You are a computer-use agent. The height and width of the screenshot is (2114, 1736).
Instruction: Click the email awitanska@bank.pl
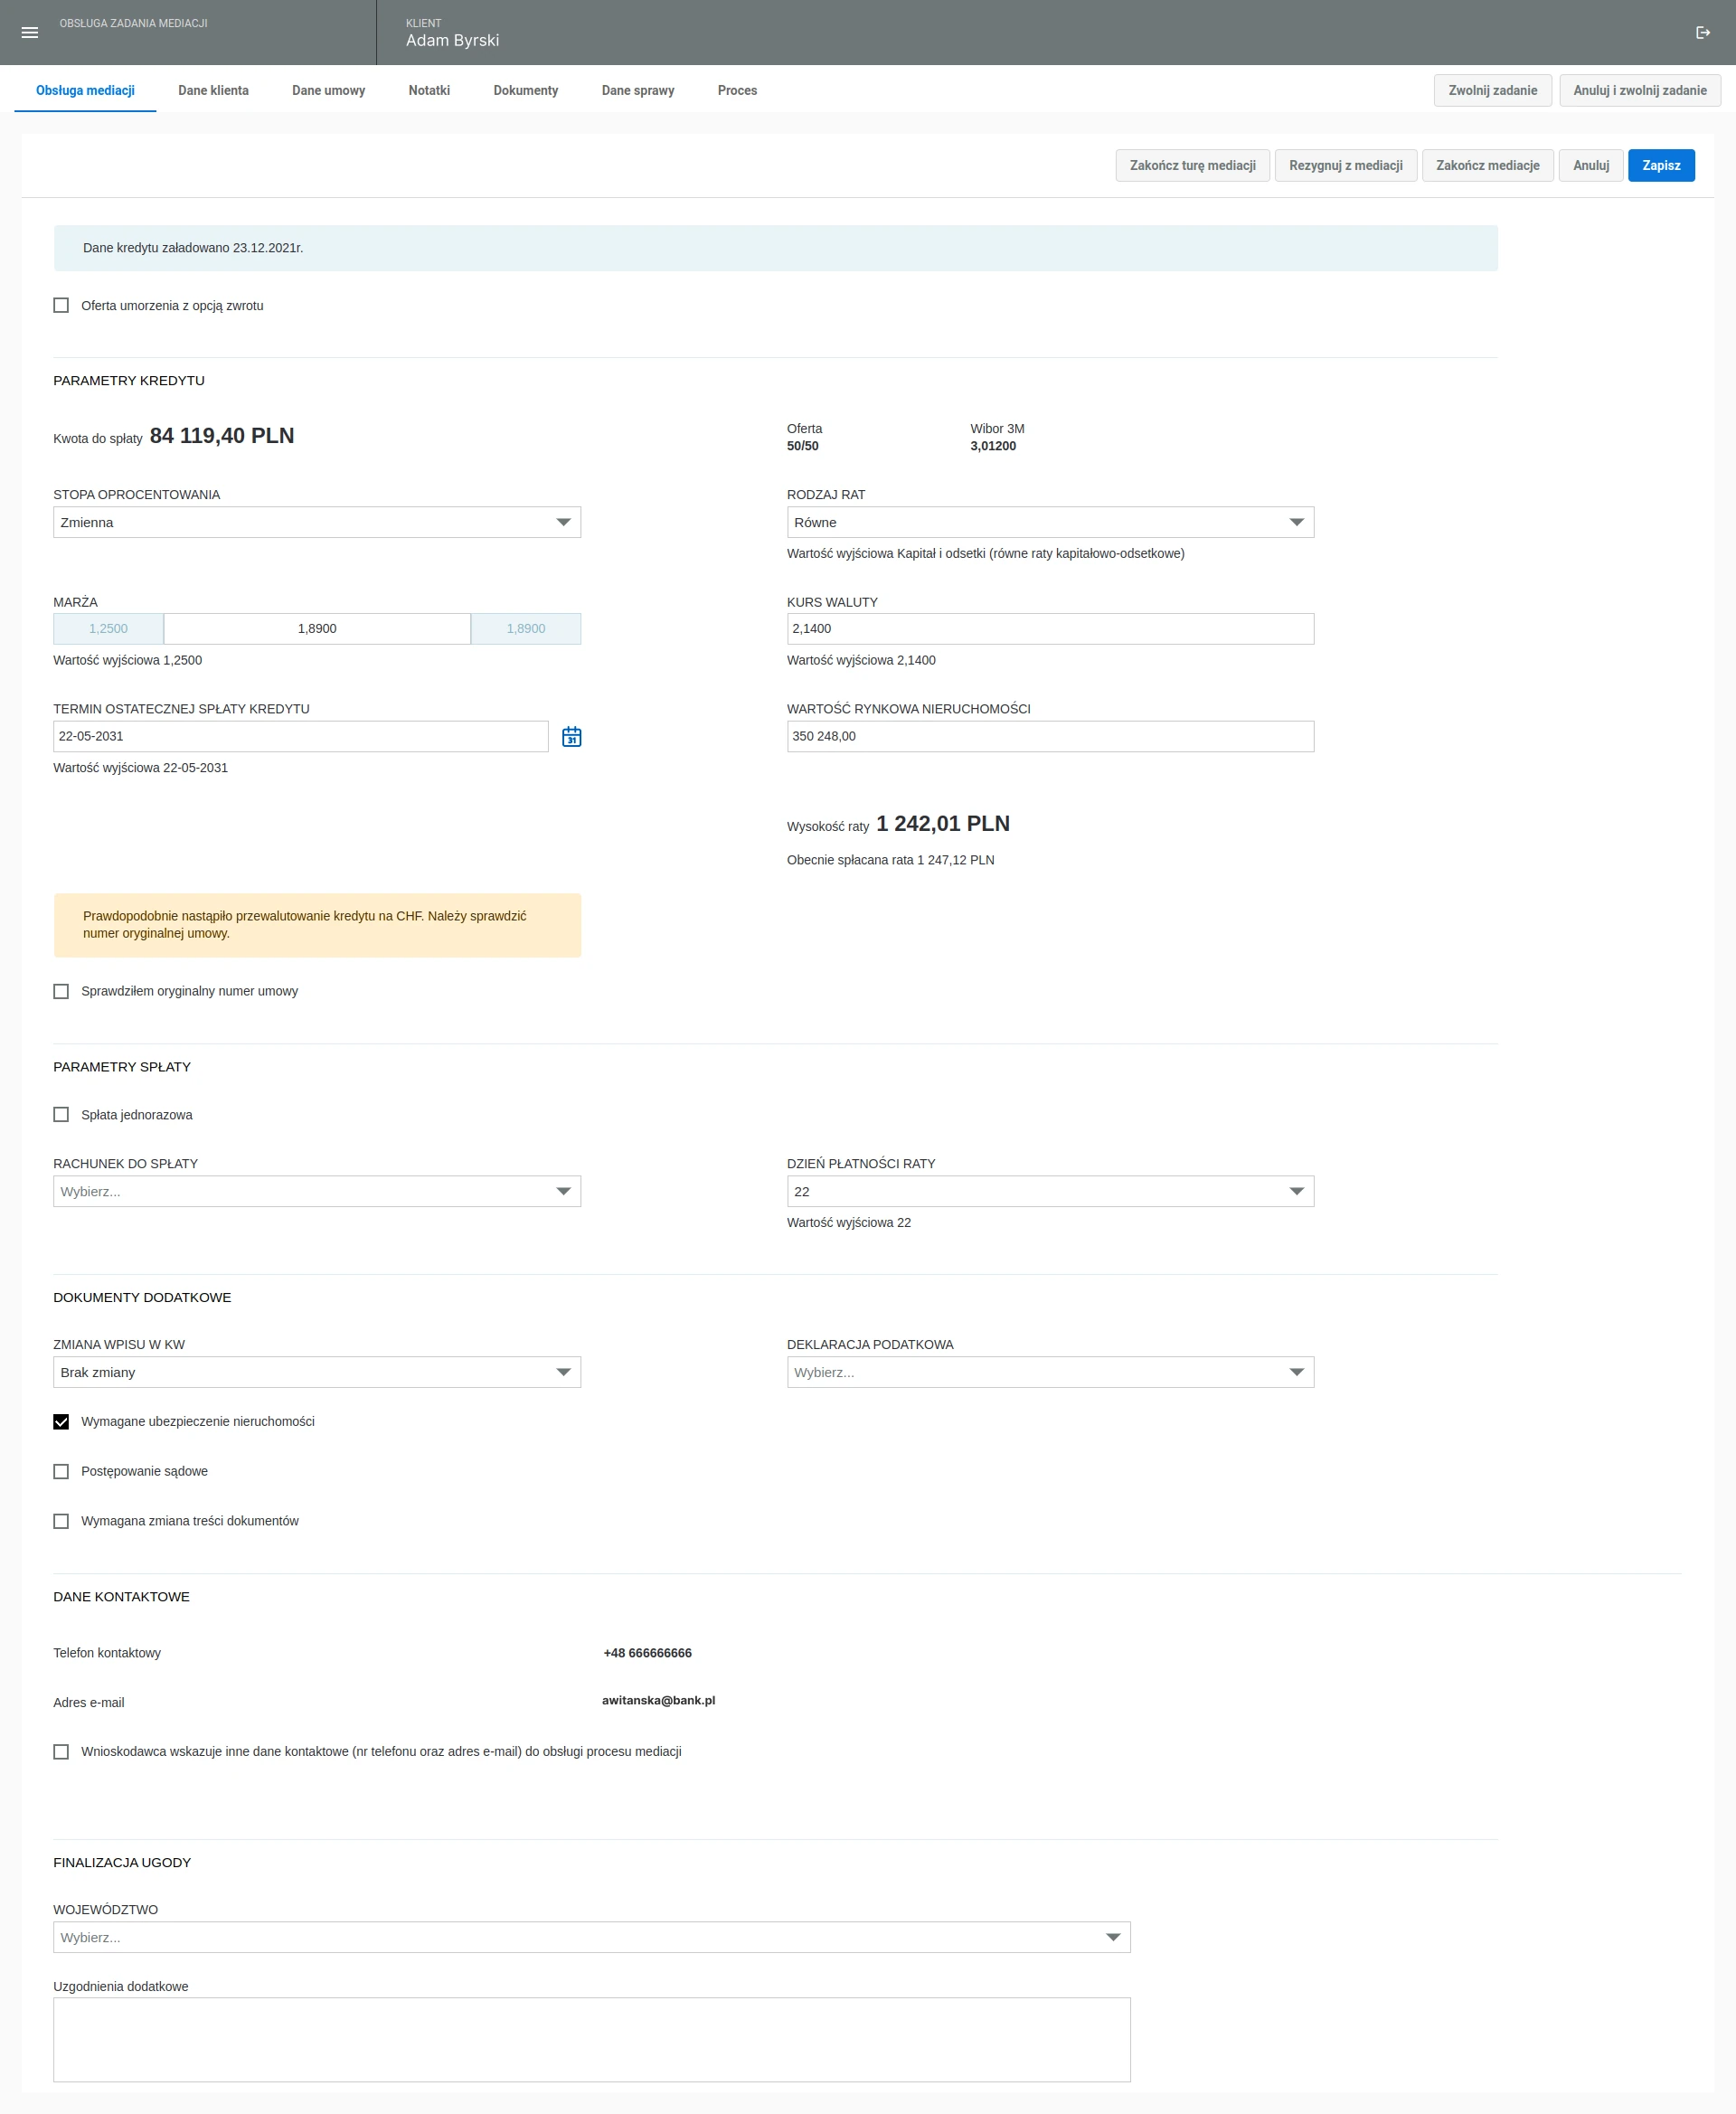(x=658, y=1700)
